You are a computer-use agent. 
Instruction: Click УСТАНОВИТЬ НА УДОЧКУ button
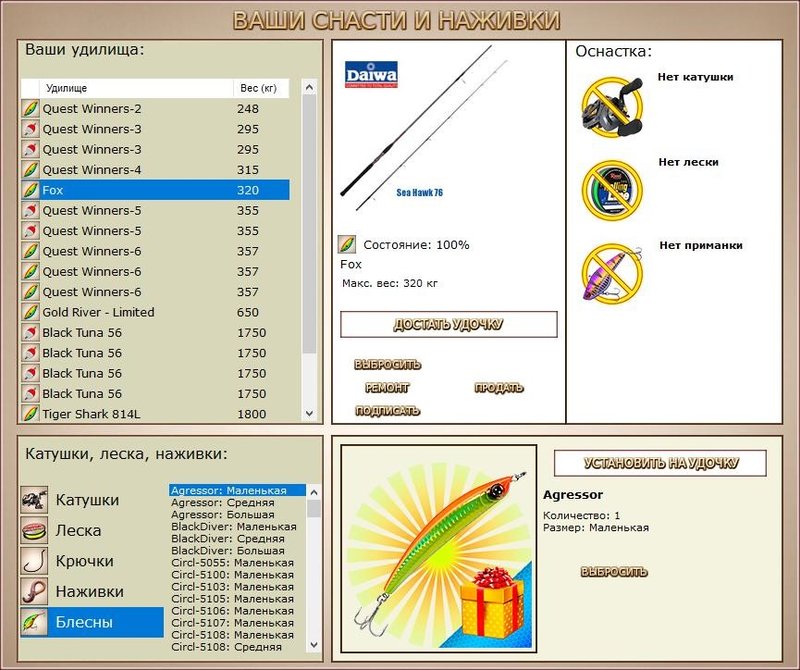[660, 463]
